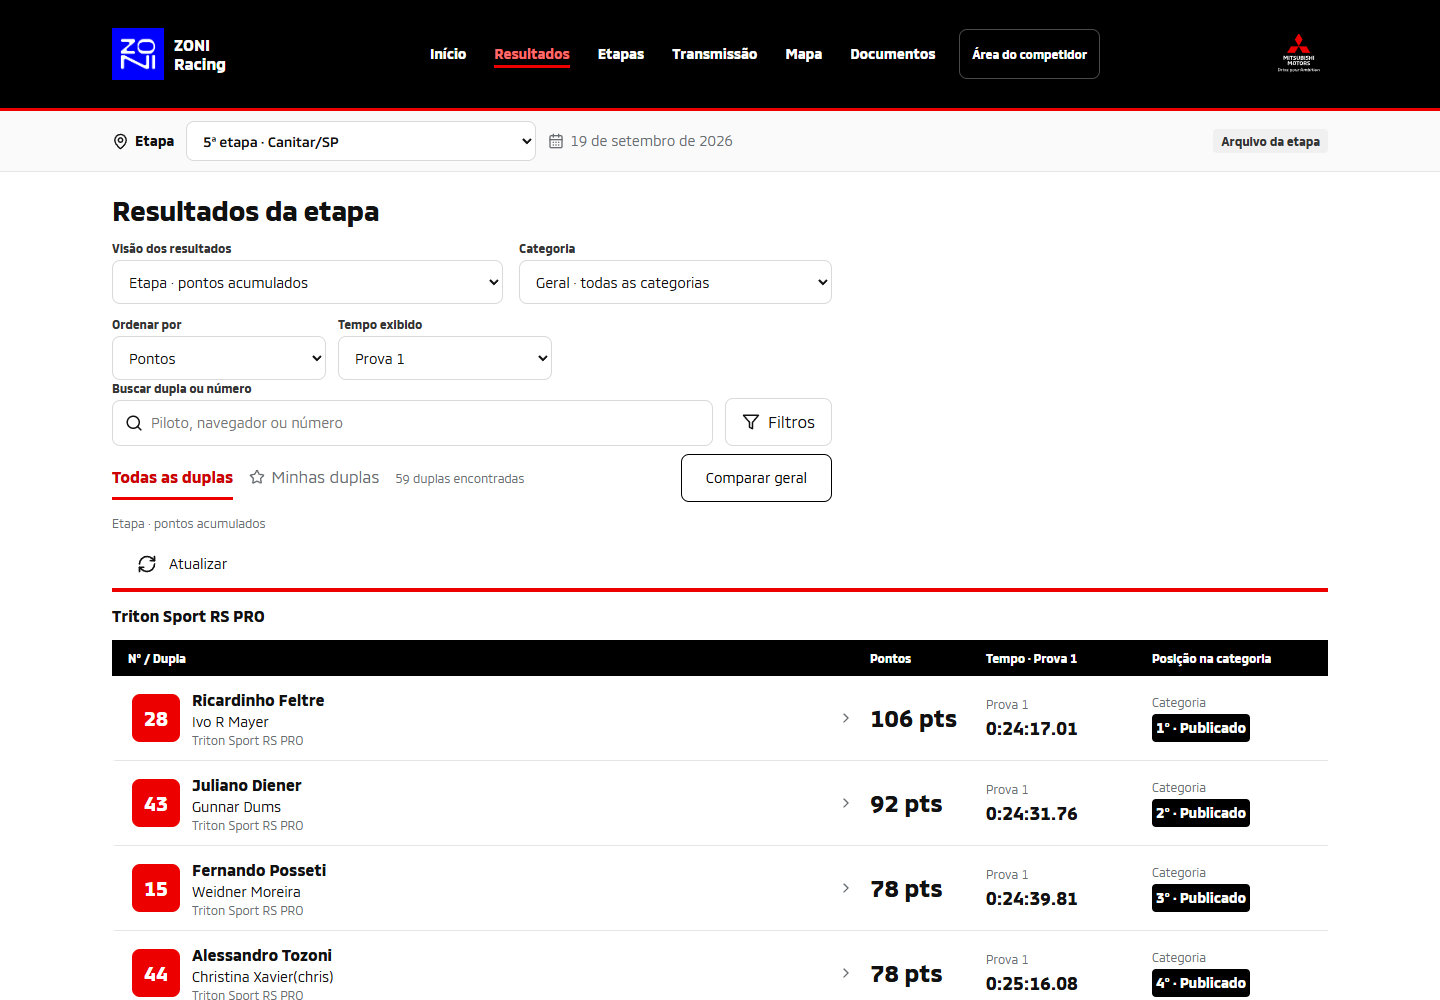The width and height of the screenshot is (1440, 1000).
Task: Click car number 43 badge
Action: pyautogui.click(x=156, y=804)
